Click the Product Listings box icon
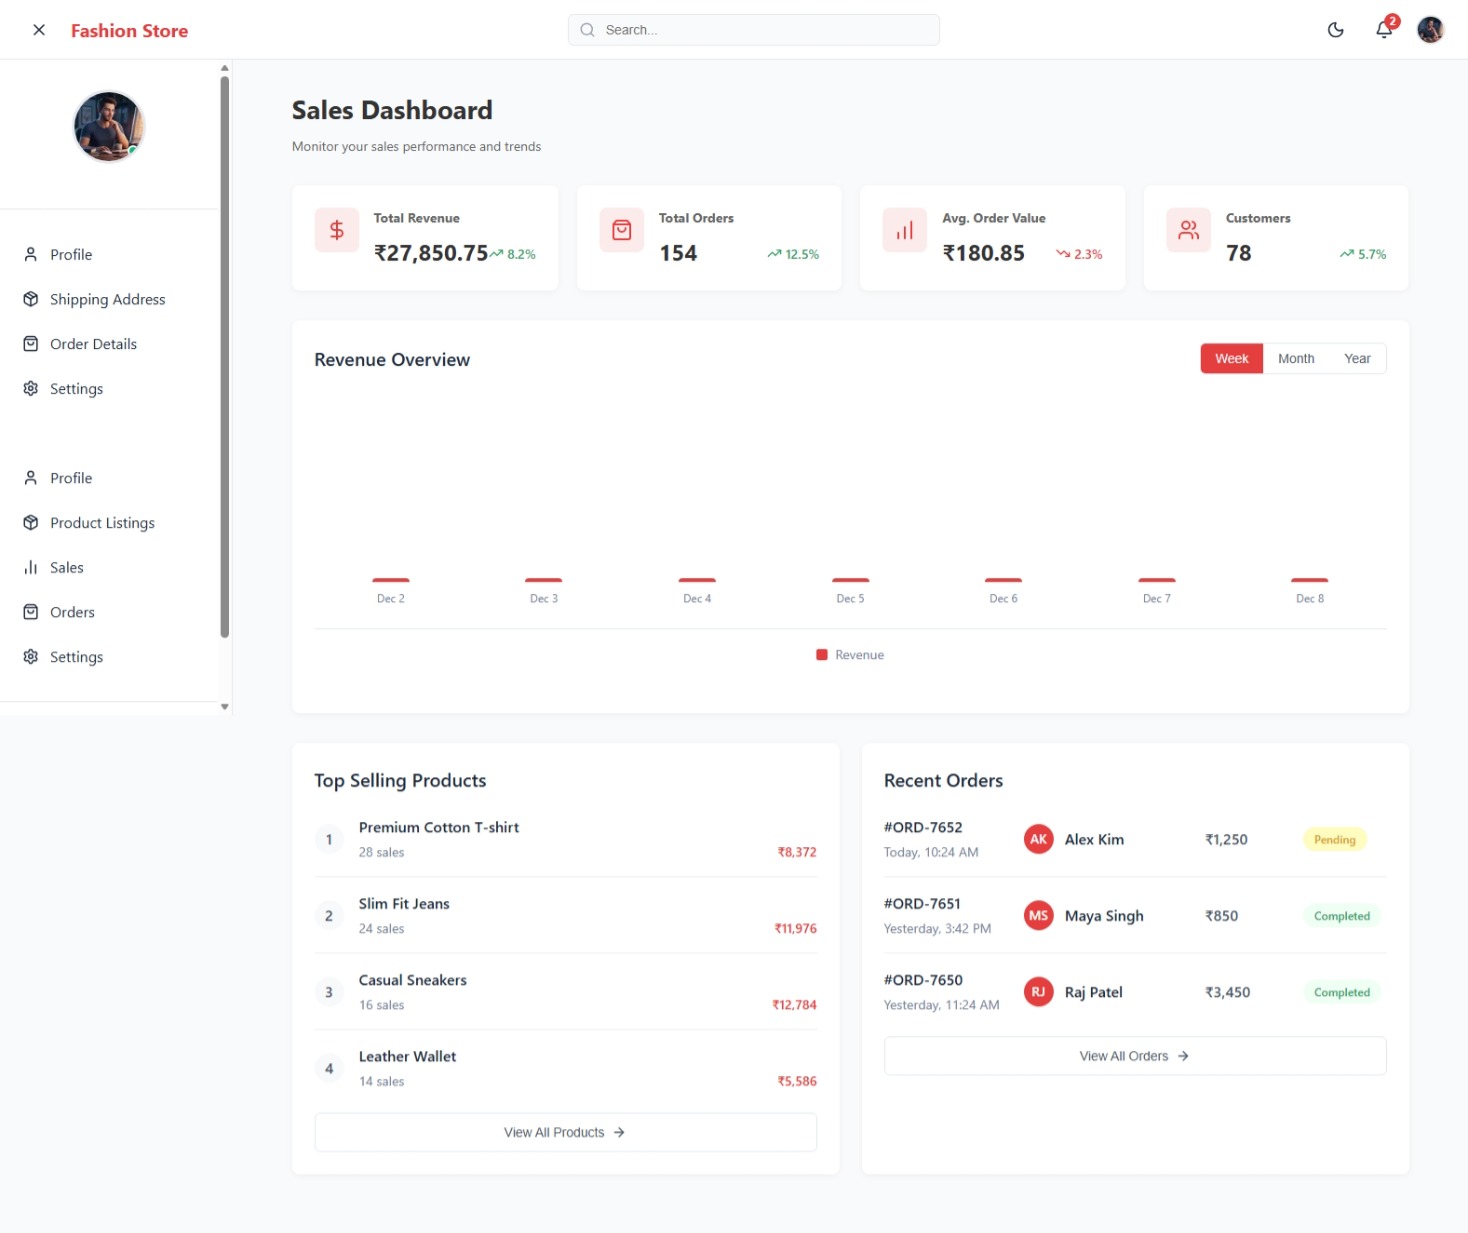This screenshot has width=1468, height=1233. [31, 522]
